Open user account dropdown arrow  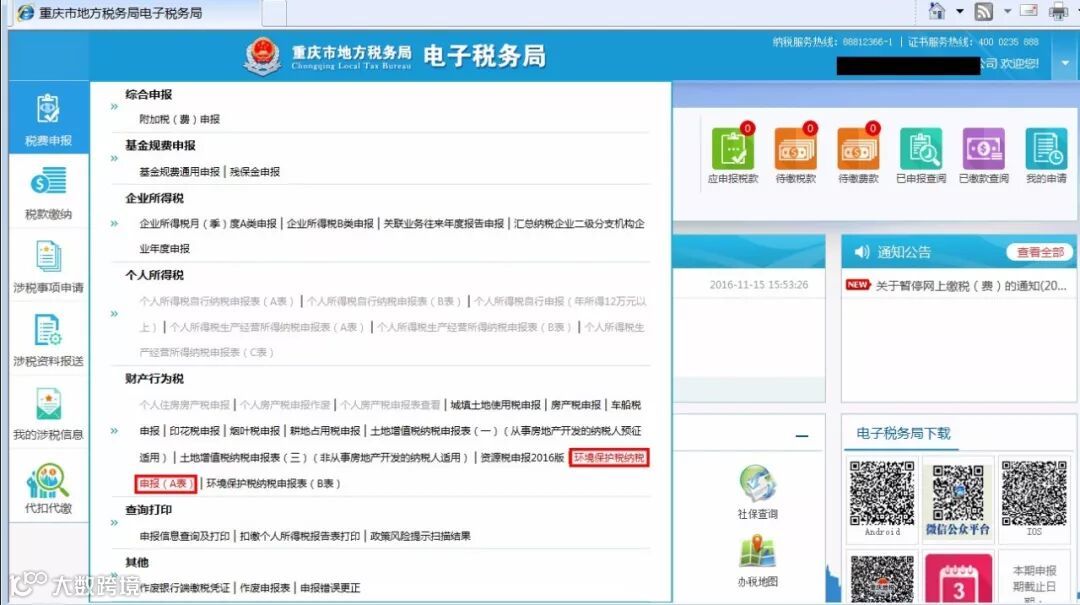point(1065,63)
